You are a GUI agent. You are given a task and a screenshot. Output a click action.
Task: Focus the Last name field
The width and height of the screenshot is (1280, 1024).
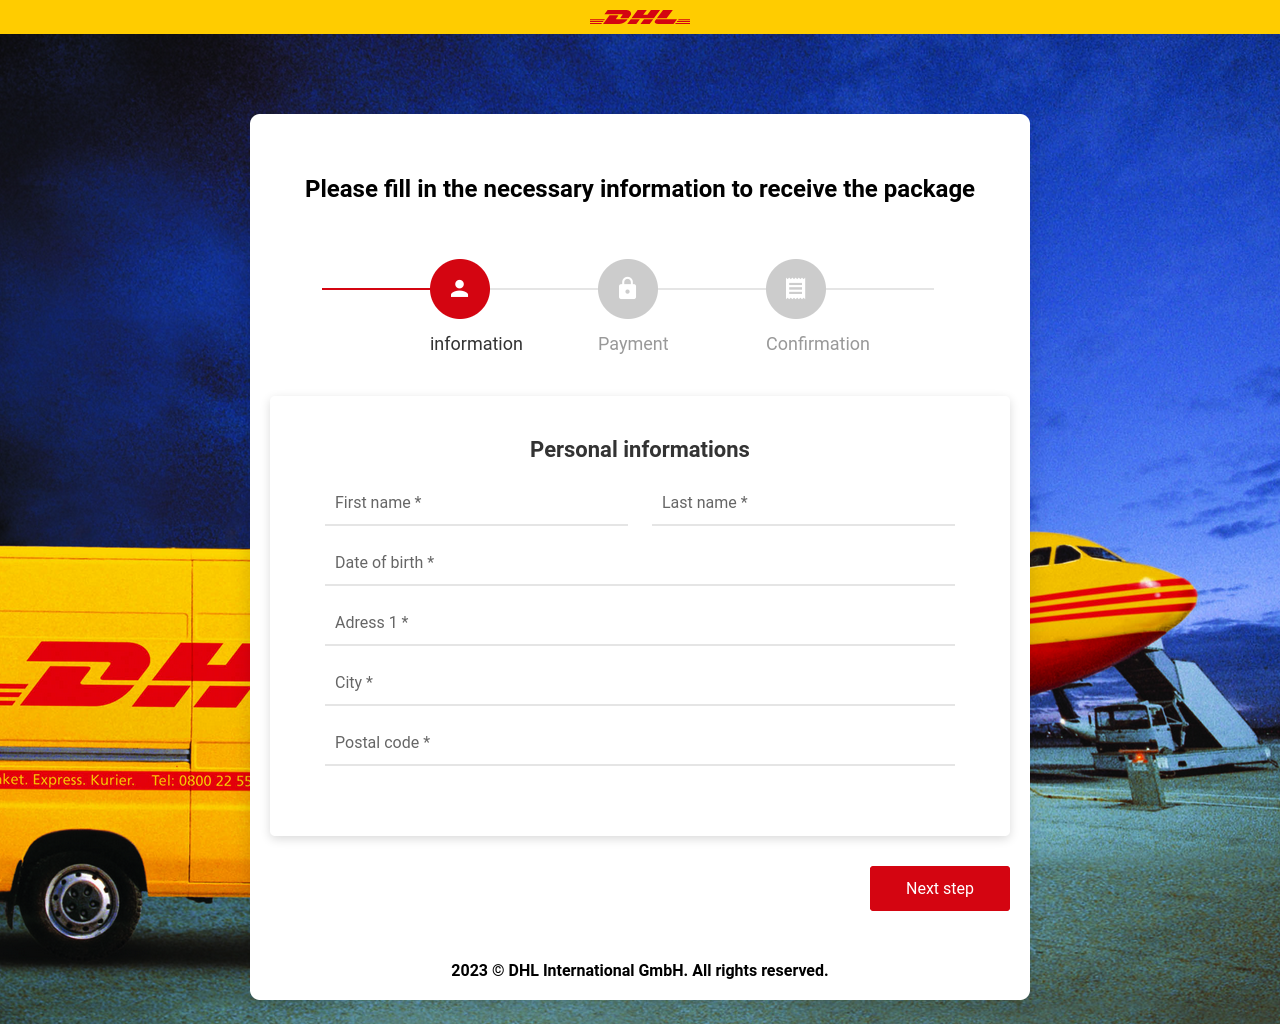[x=803, y=503]
